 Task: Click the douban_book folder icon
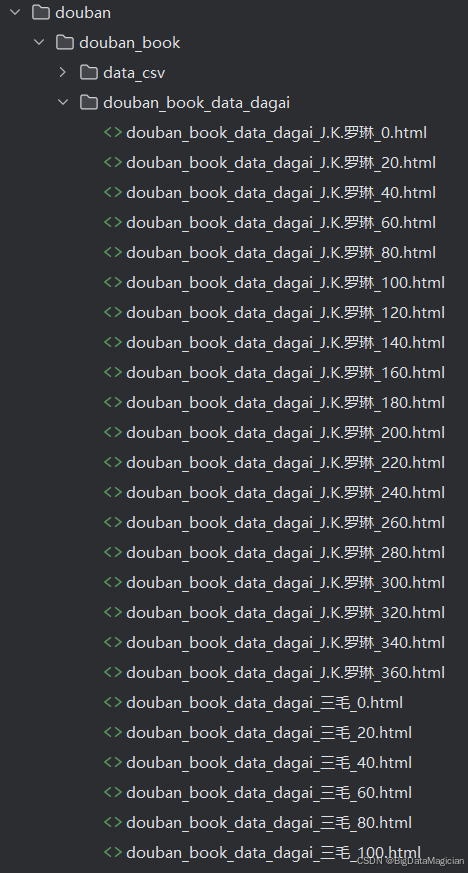pyautogui.click(x=65, y=42)
